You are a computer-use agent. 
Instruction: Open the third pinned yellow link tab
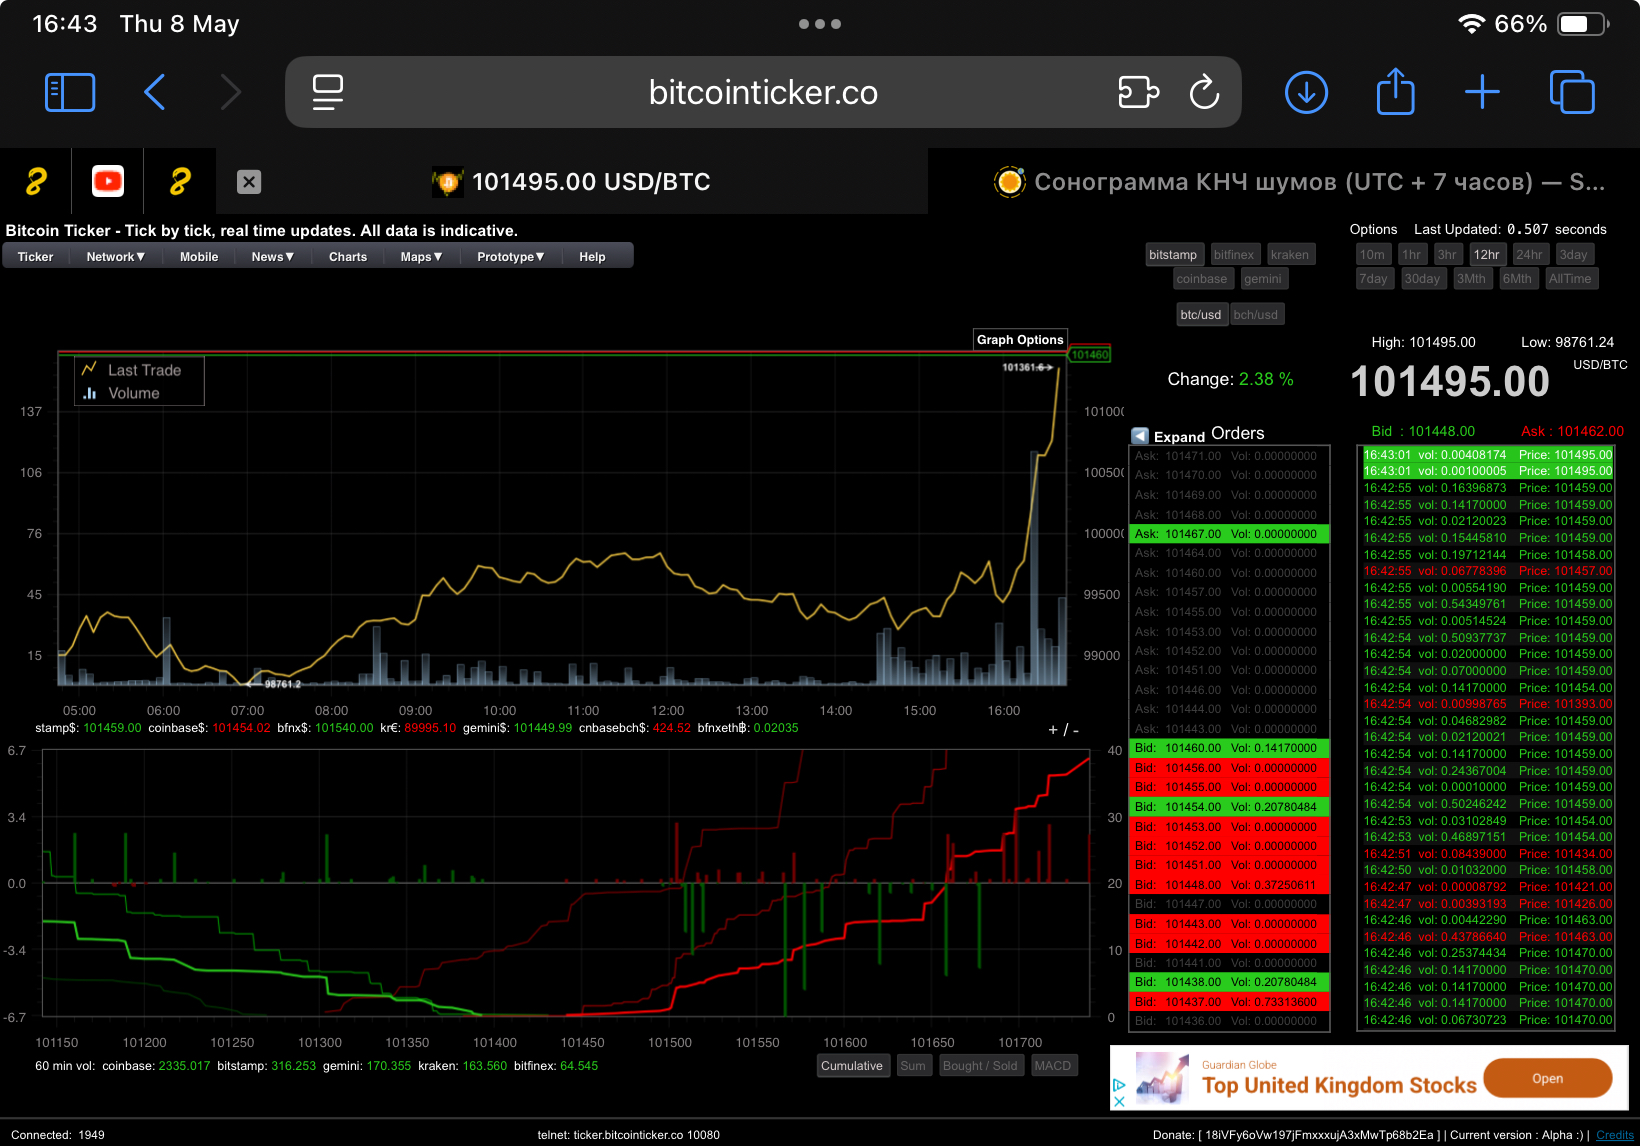click(180, 181)
